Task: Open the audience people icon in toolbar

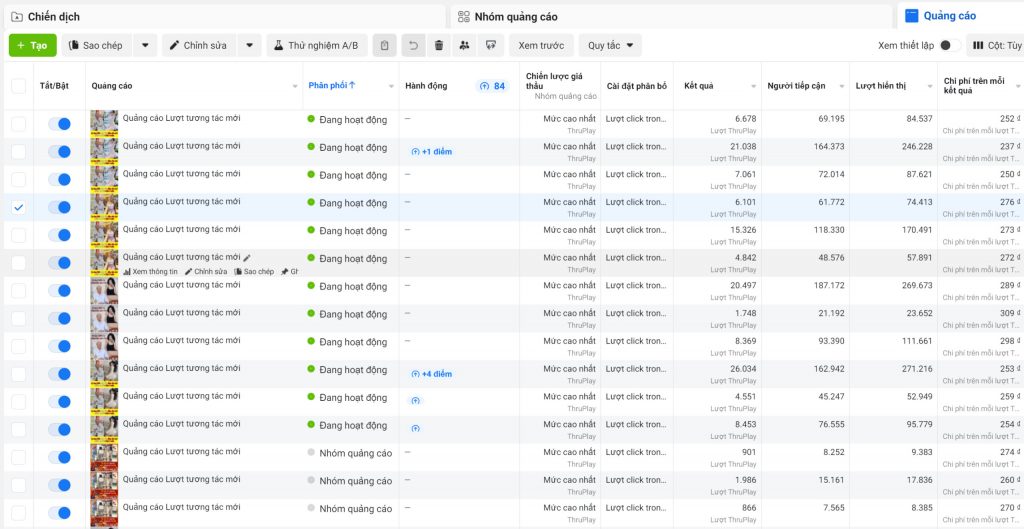Action: click(464, 46)
